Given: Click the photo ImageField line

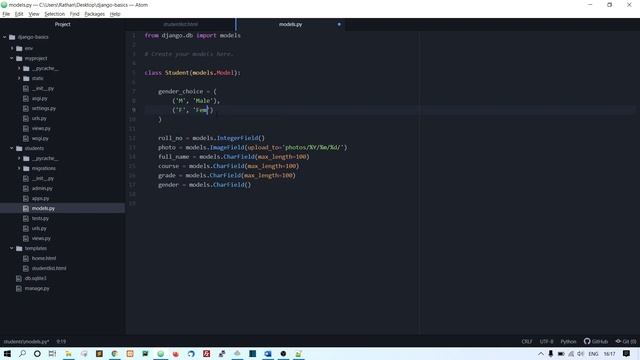Looking at the screenshot, I should coord(253,147).
